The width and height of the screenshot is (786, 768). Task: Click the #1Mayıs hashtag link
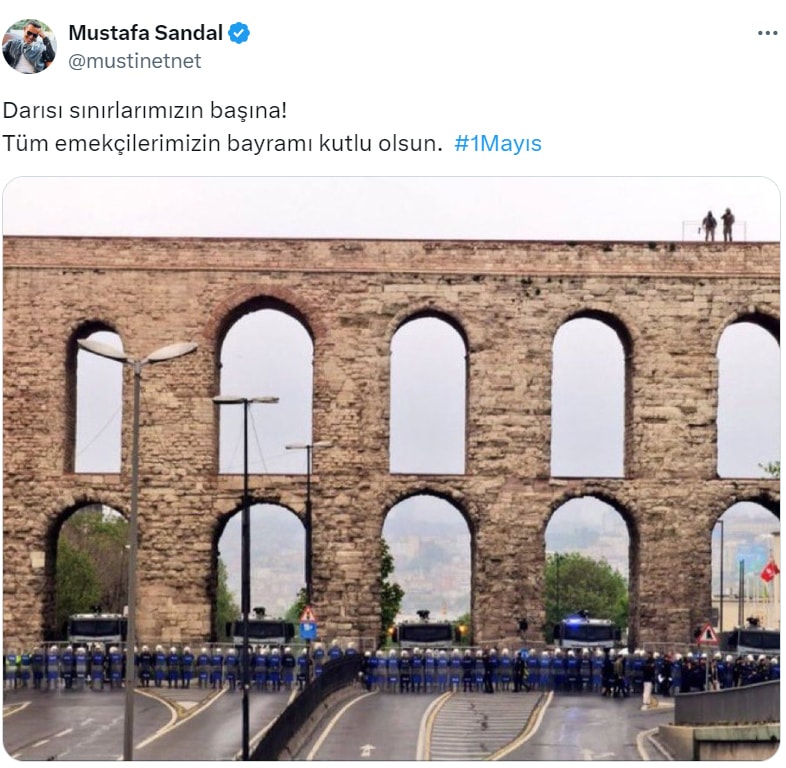point(498,143)
